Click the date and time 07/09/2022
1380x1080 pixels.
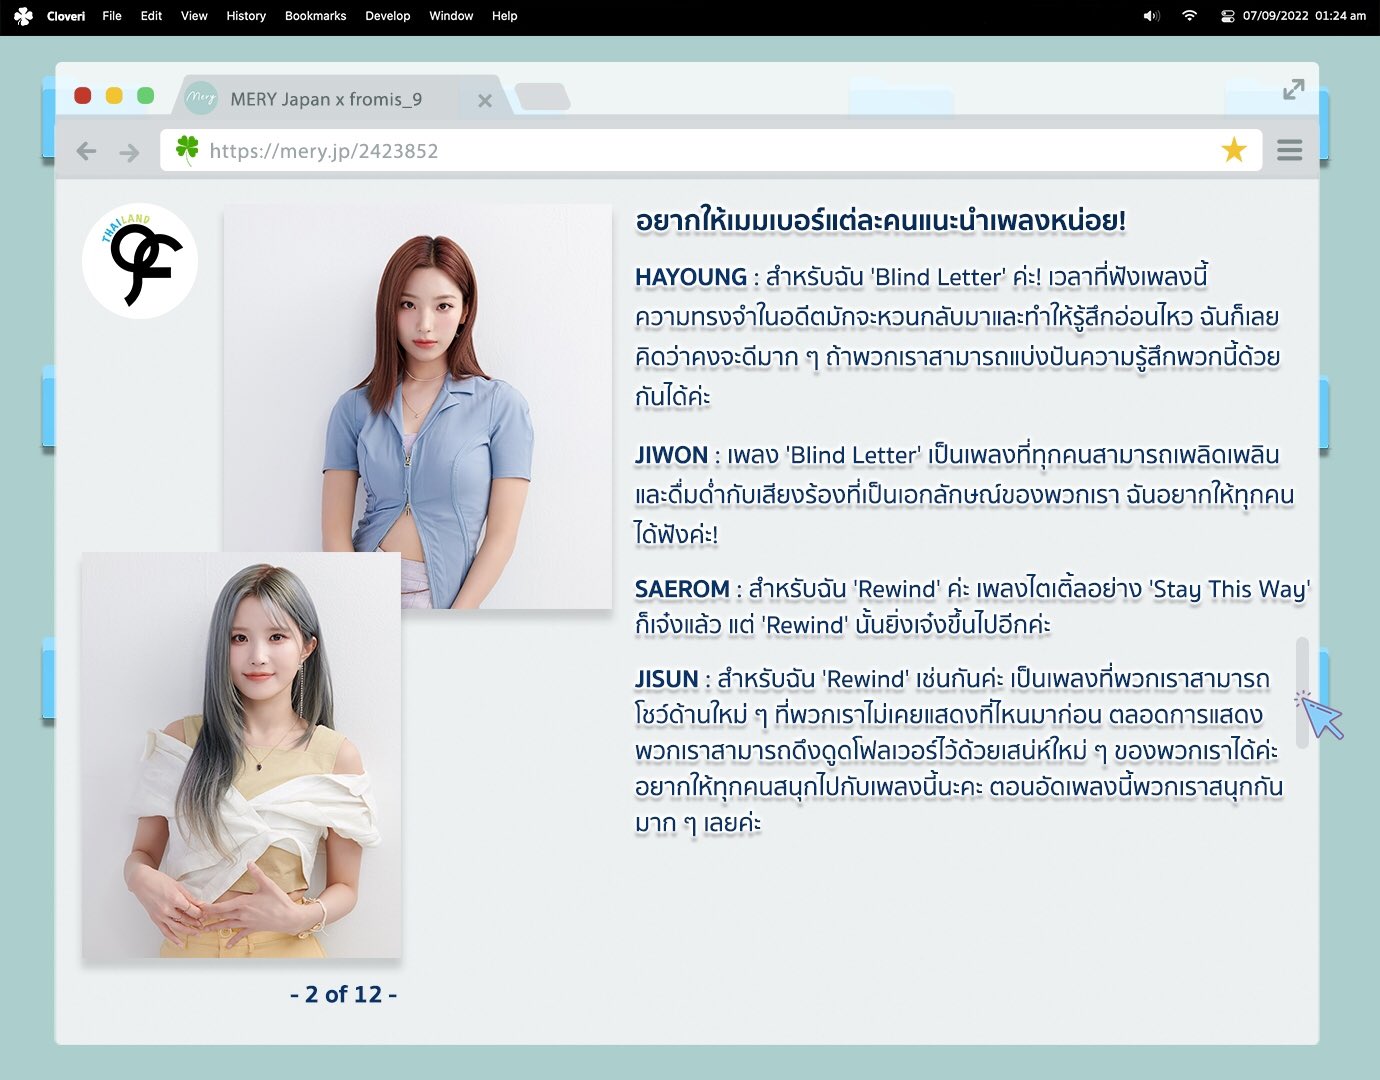(x=1304, y=16)
